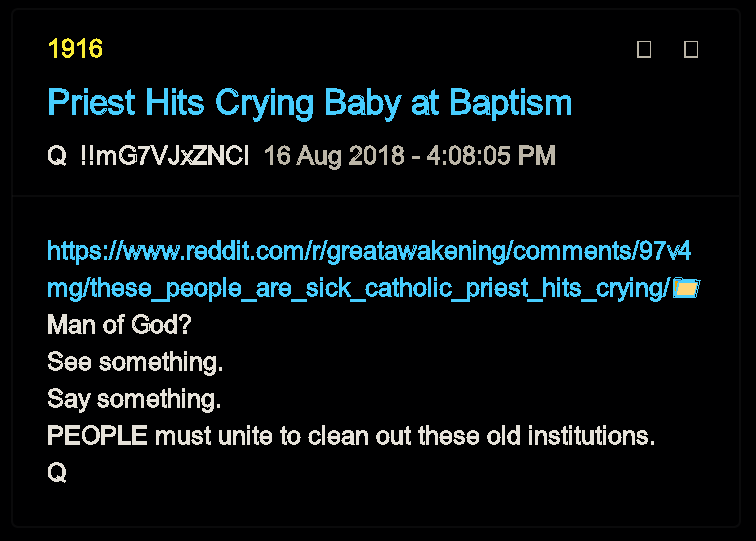Click the rightmost square icon in post header

tap(691, 50)
